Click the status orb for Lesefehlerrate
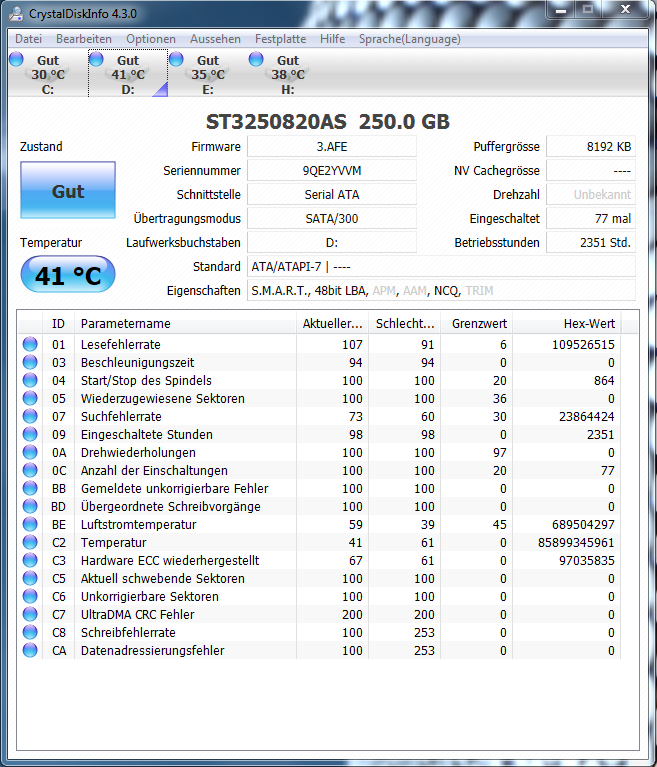Viewport: 657px width, 767px height. point(30,344)
